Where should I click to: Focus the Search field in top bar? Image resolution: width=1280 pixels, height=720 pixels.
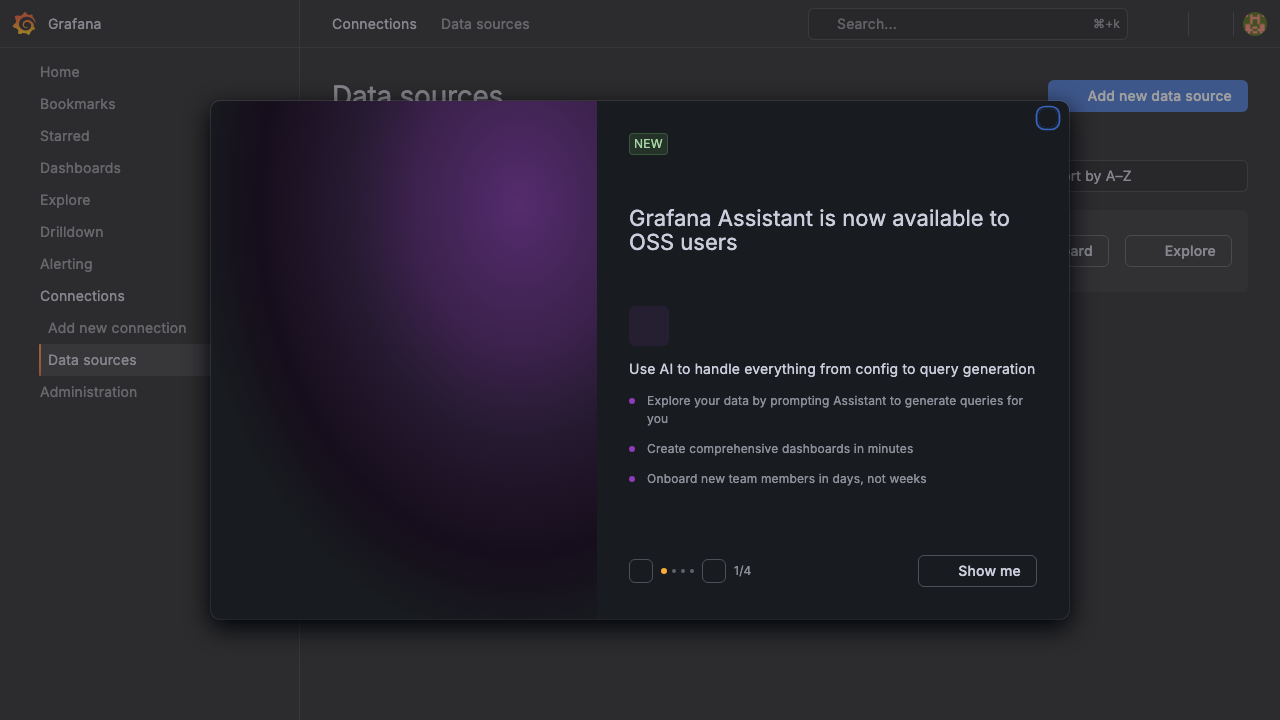968,24
